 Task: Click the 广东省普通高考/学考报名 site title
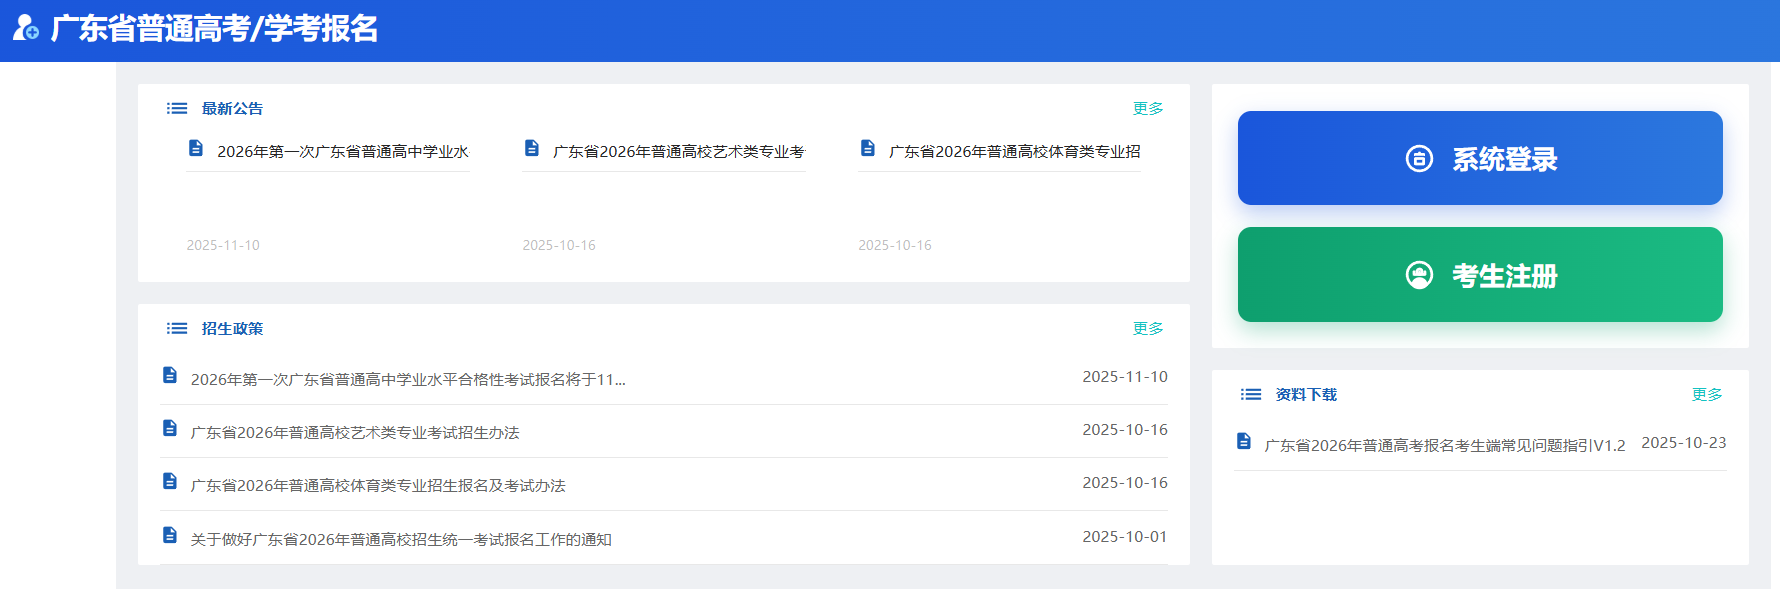click(x=214, y=28)
